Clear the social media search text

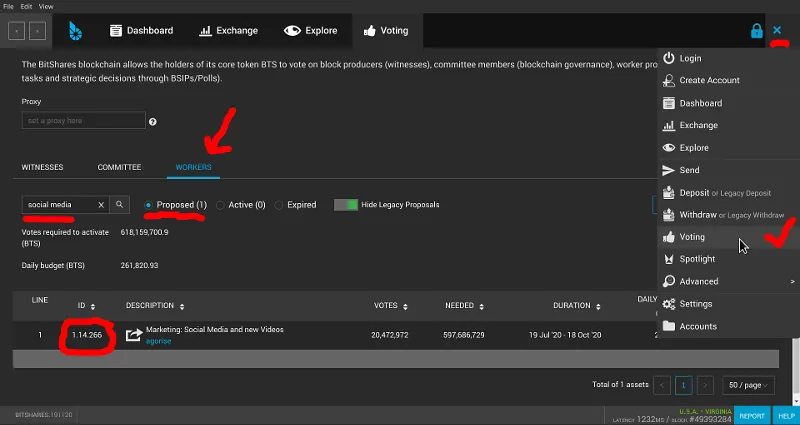point(101,205)
